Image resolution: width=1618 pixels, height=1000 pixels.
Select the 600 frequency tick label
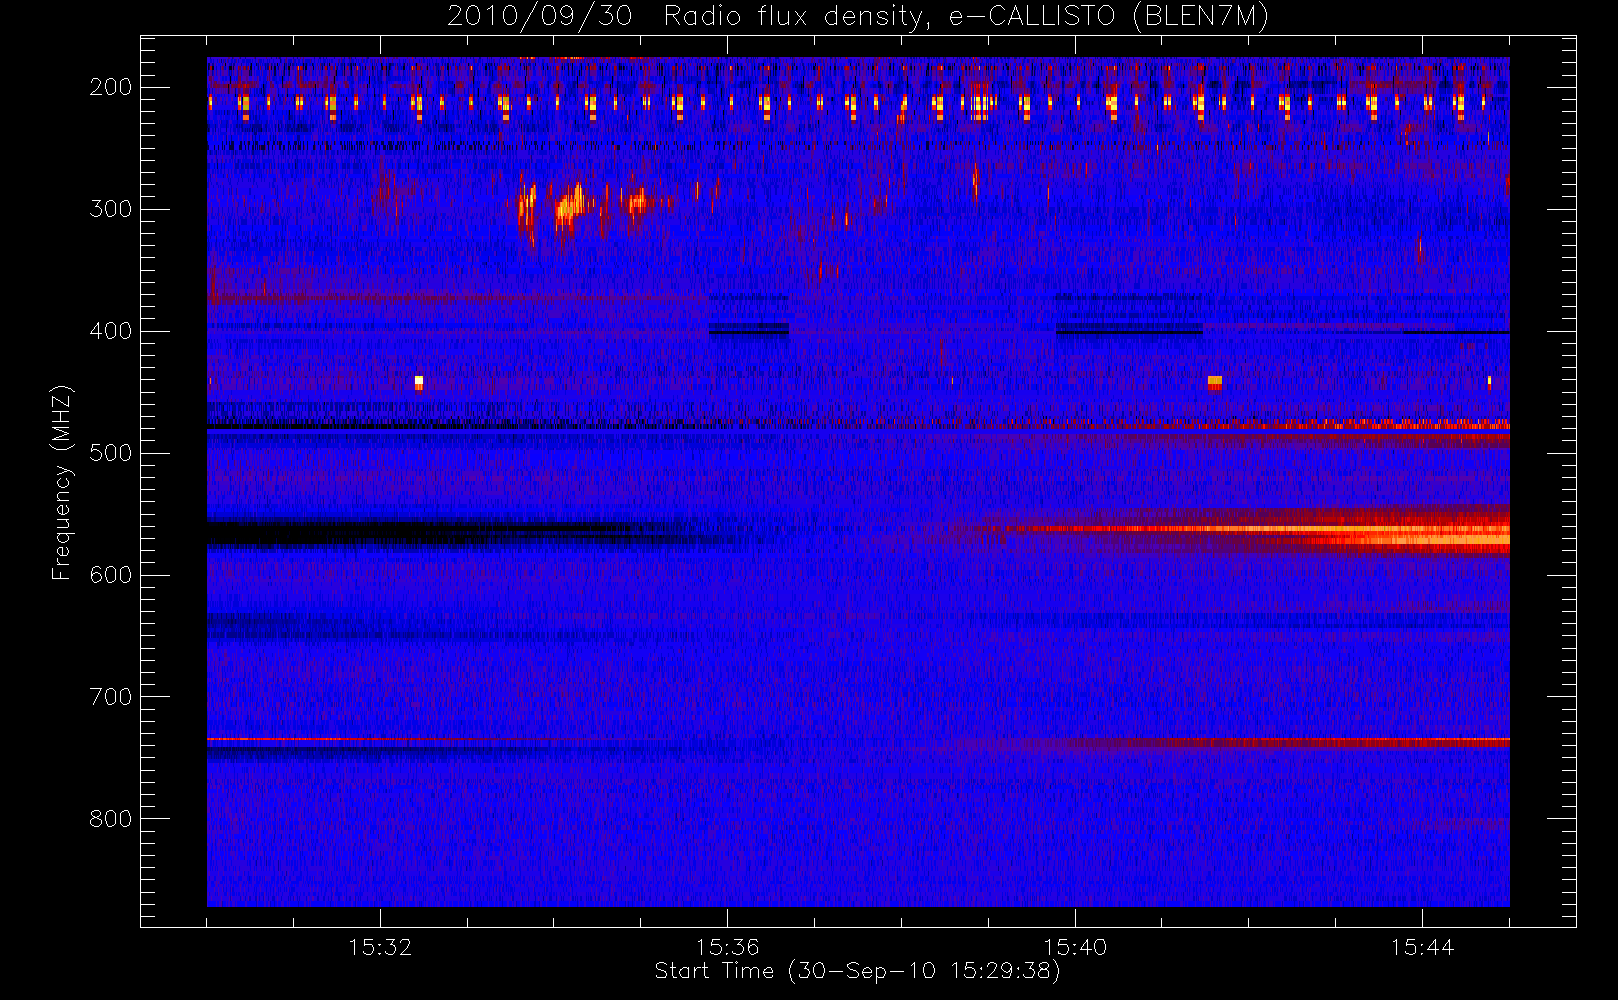pyautogui.click(x=111, y=575)
